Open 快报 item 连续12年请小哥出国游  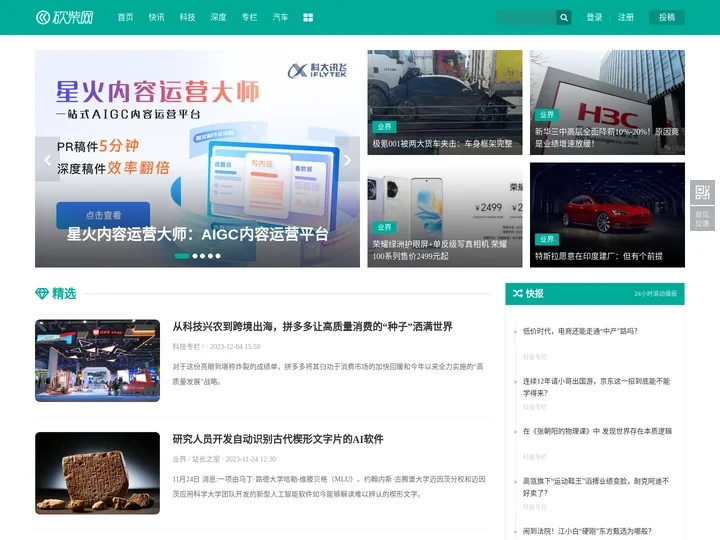[x=596, y=387]
